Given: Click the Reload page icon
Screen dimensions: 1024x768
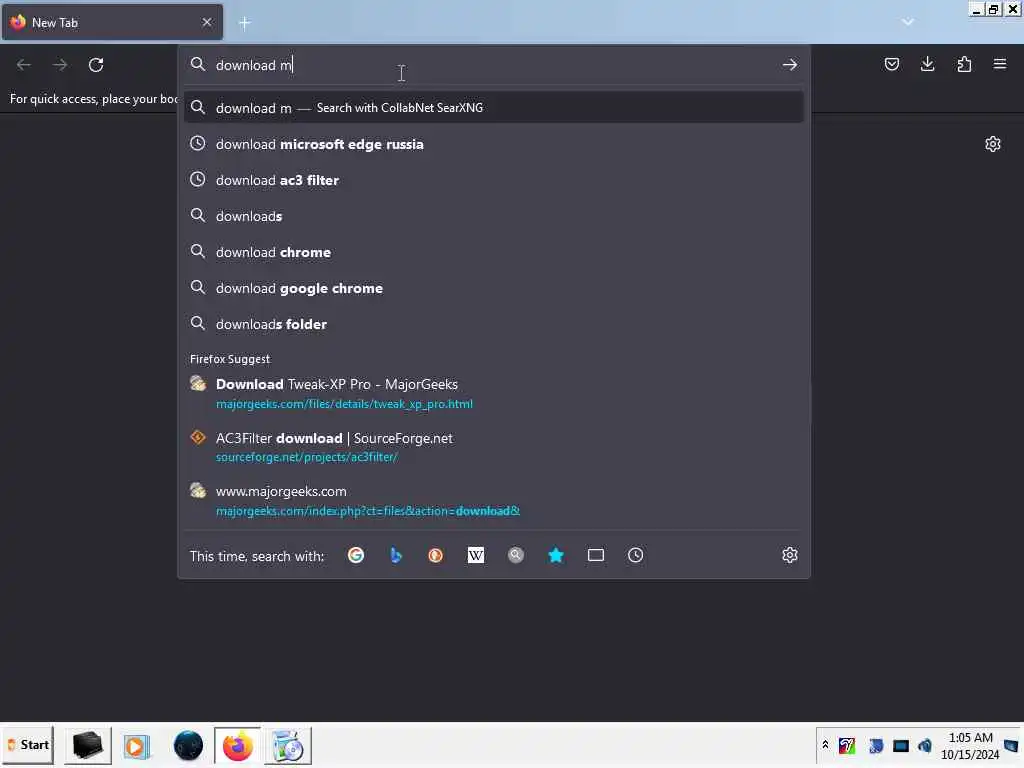Looking at the screenshot, I should pos(96,65).
